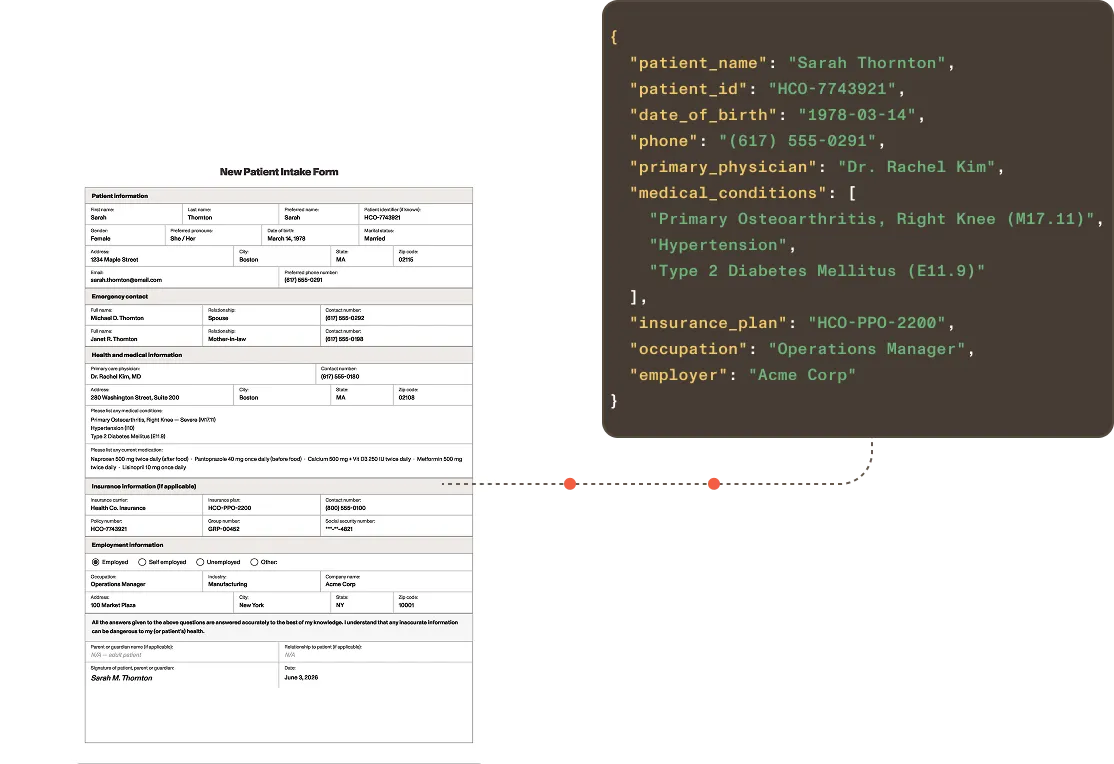The image size is (1114, 764).
Task: Click the Policy number field
Action: click(144, 525)
